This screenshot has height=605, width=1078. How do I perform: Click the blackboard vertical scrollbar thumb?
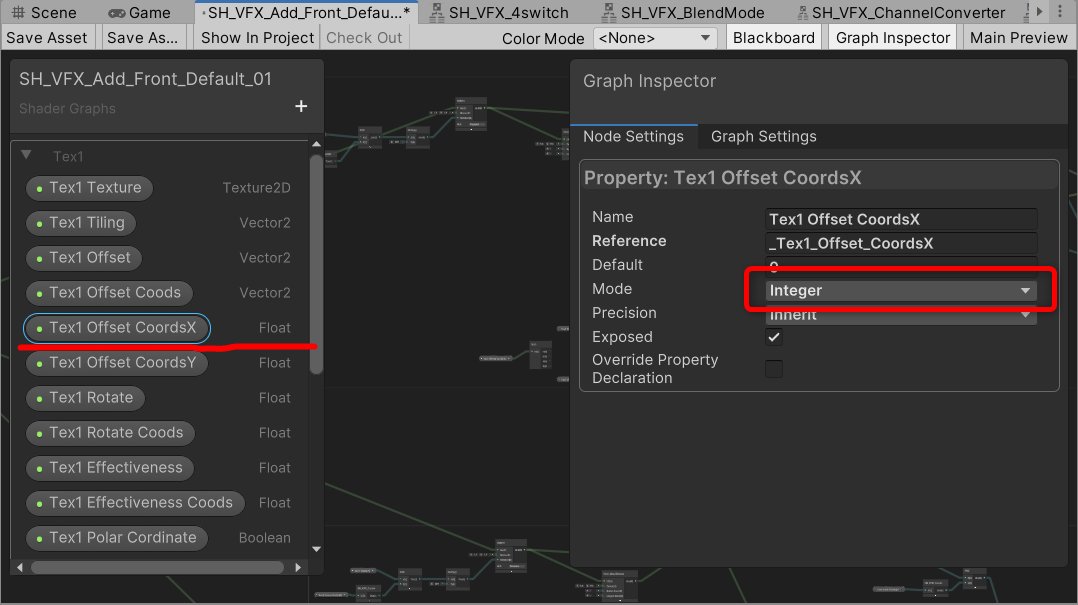(x=316, y=265)
